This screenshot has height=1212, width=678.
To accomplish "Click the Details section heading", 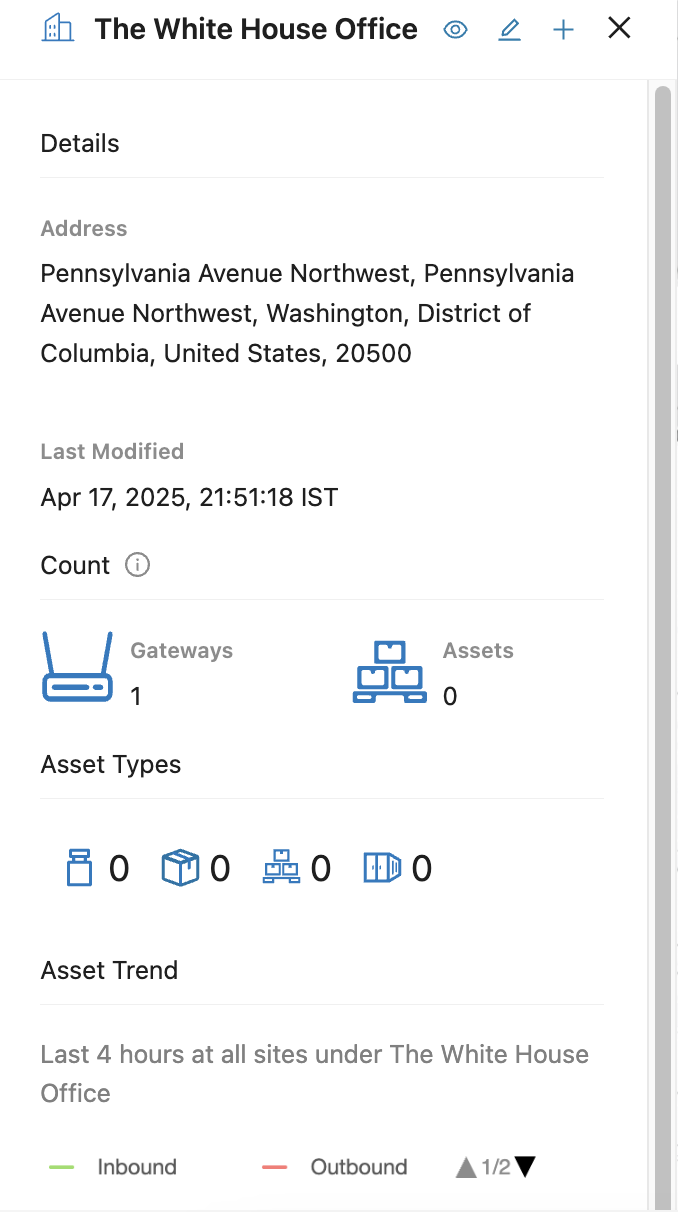I will pyautogui.click(x=80, y=143).
